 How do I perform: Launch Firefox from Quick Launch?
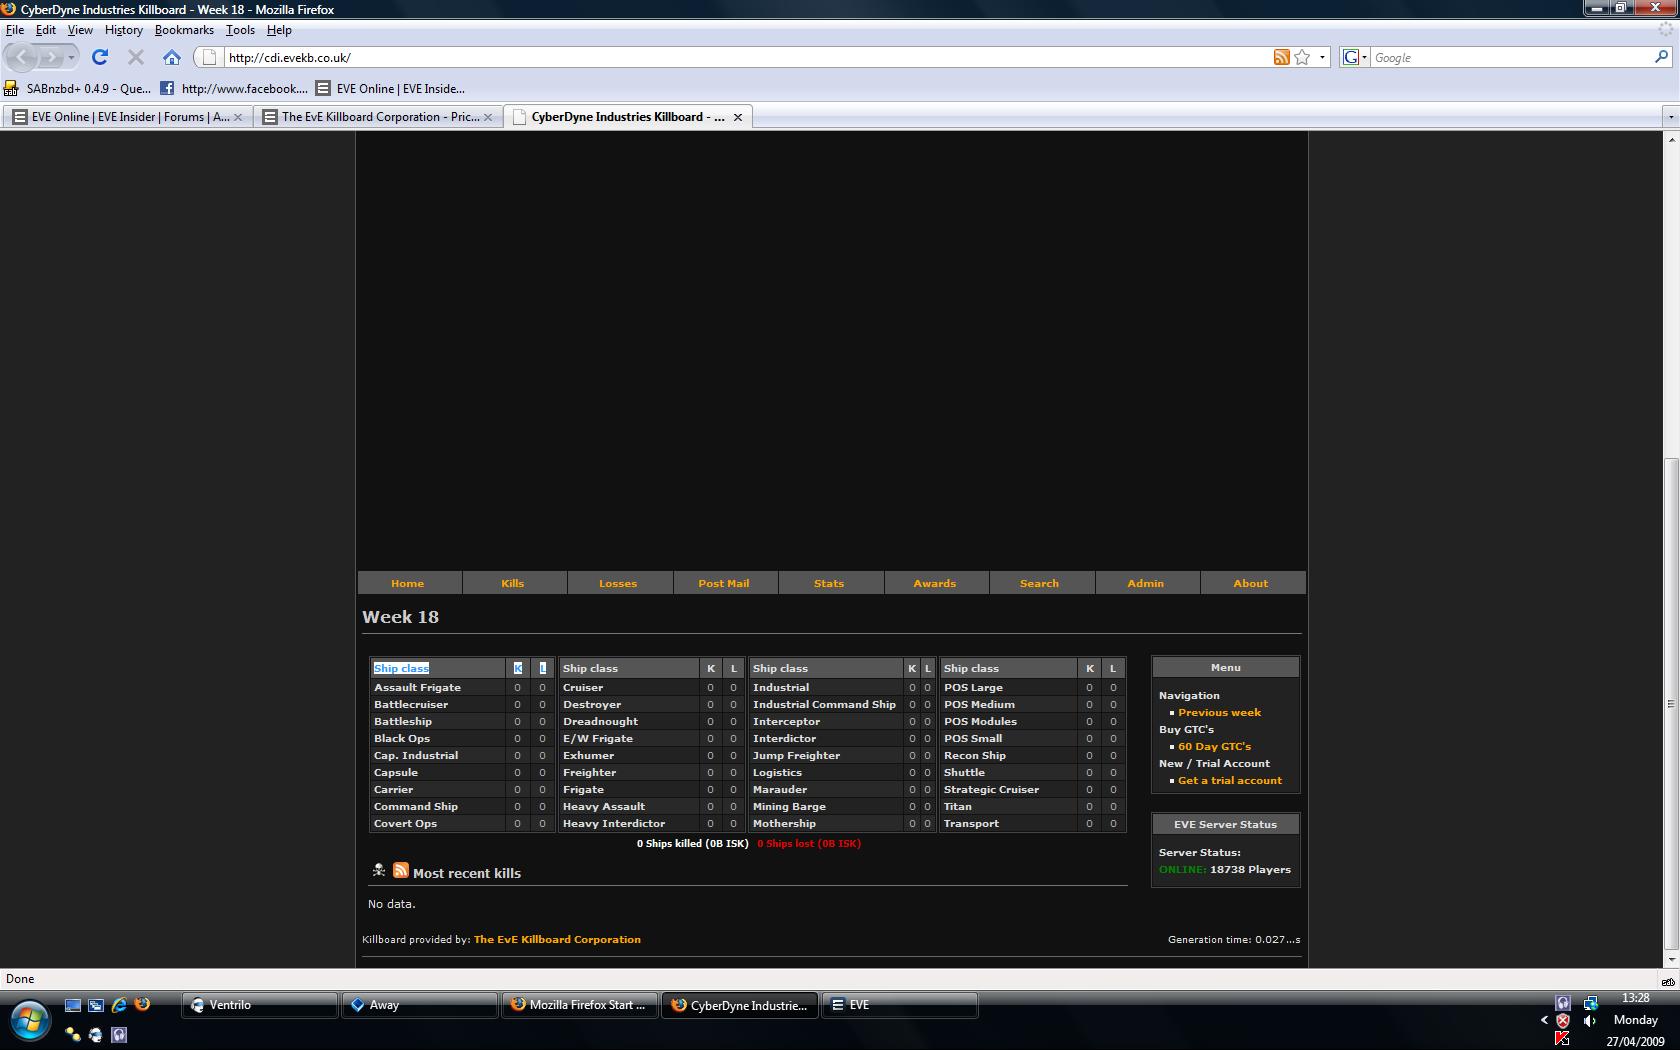[x=142, y=1005]
